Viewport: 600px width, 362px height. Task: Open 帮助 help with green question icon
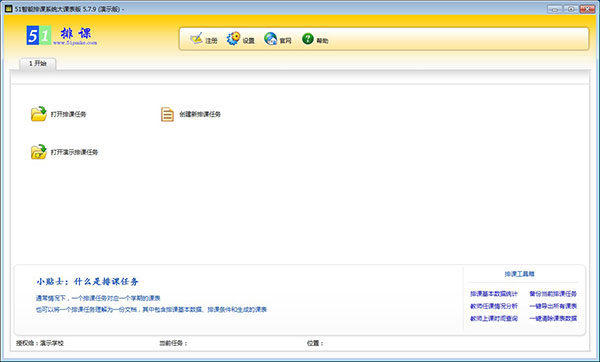pyautogui.click(x=315, y=39)
